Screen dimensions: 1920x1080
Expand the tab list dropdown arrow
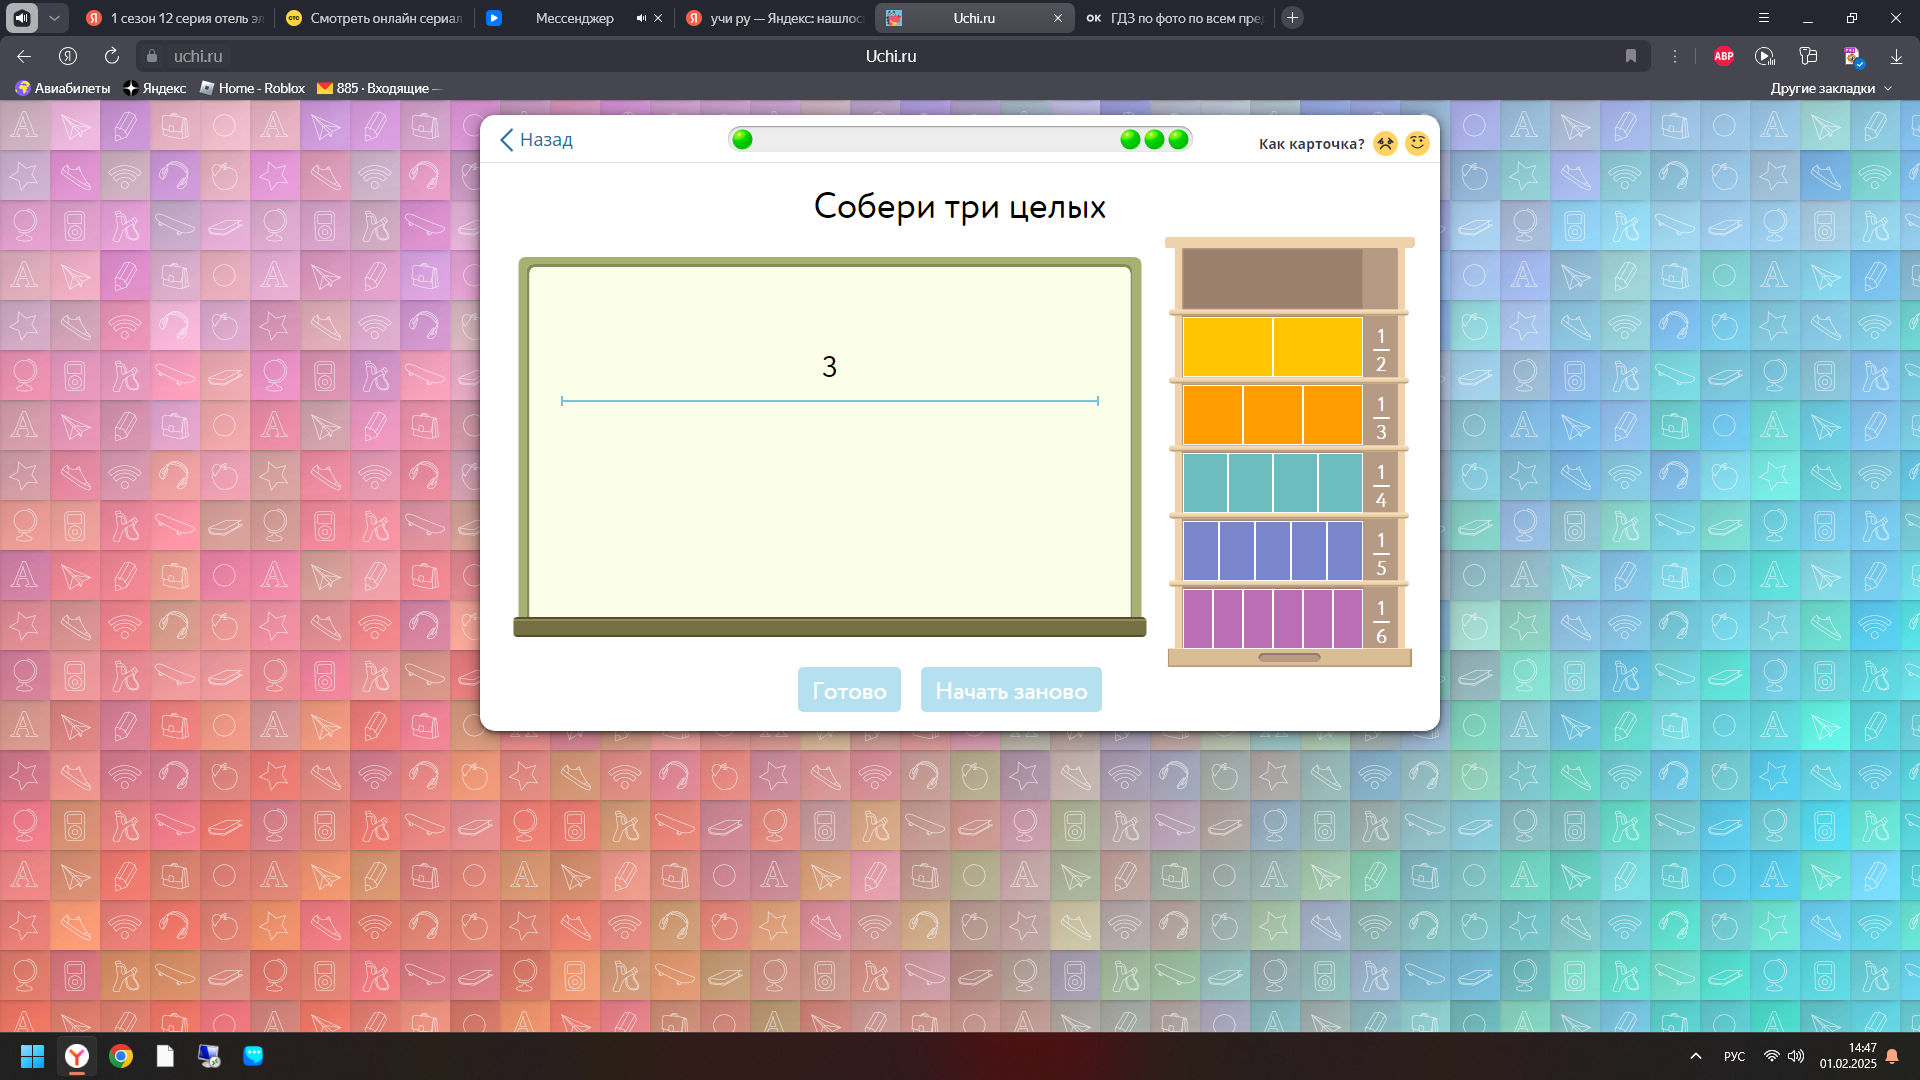tap(54, 18)
